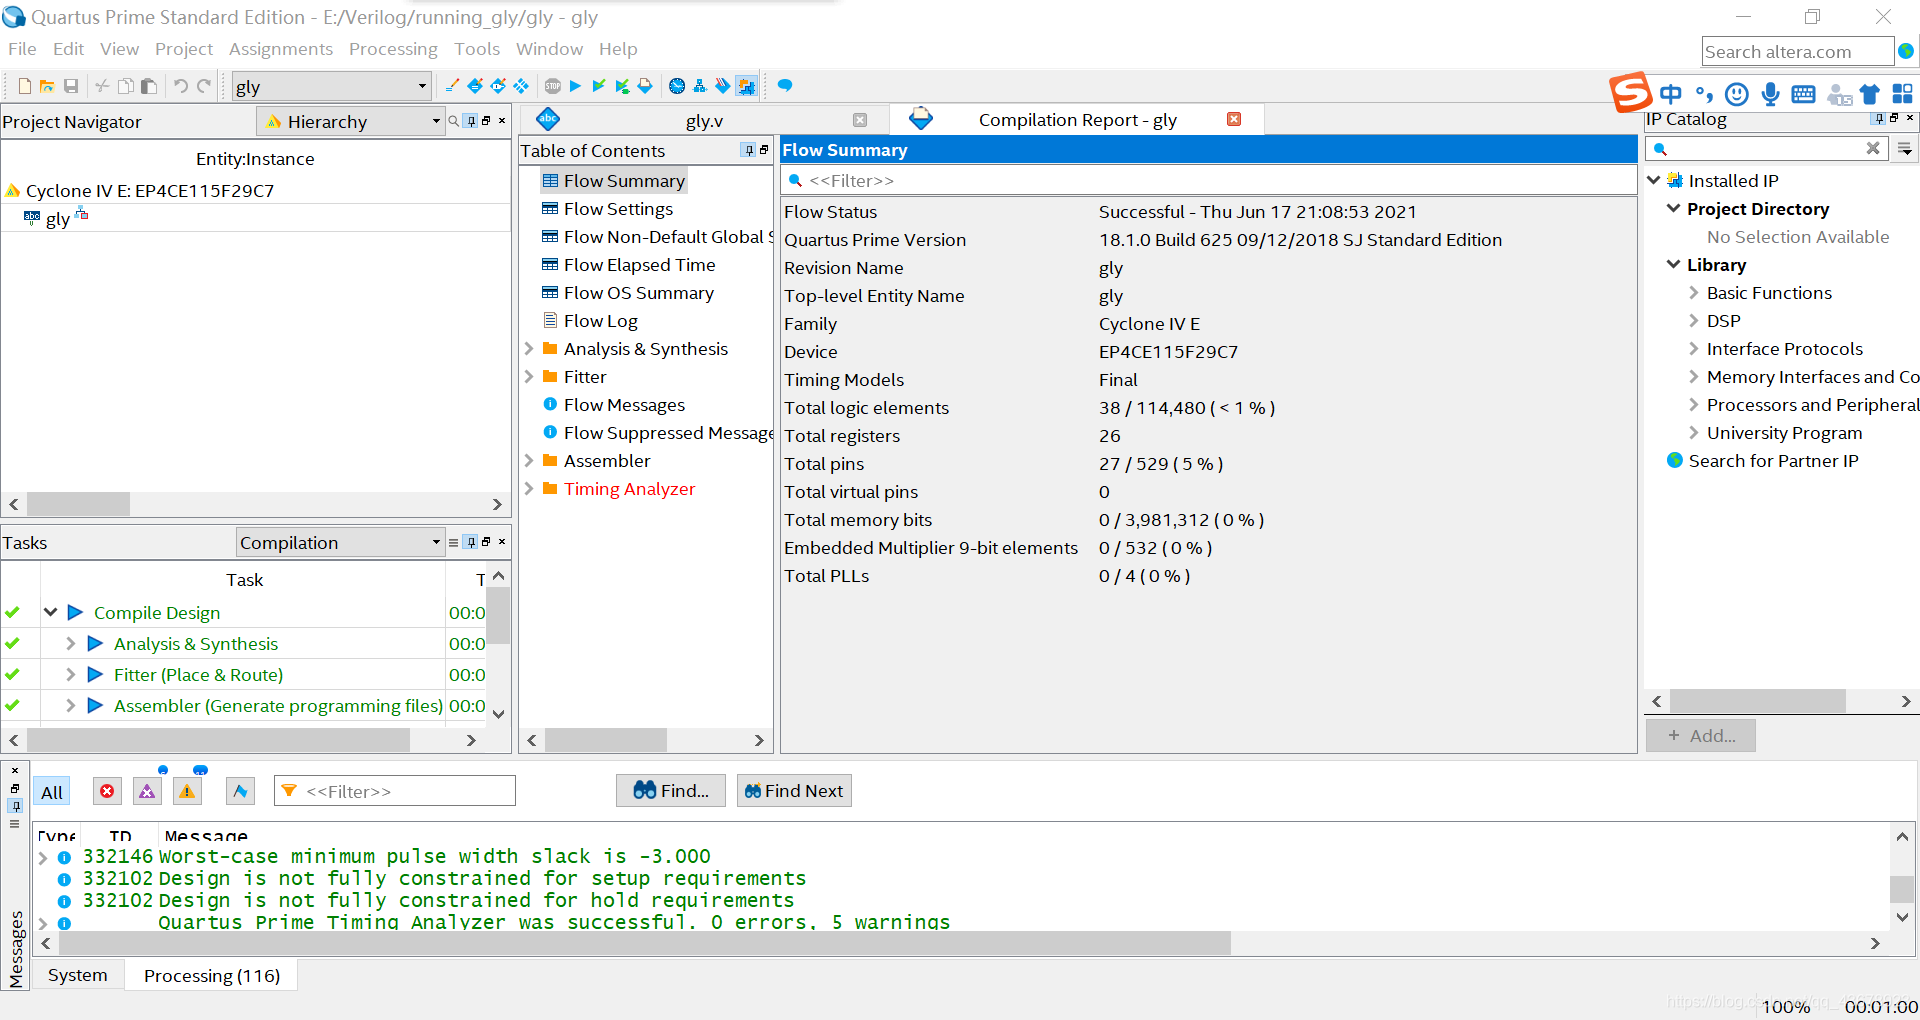Image resolution: width=1920 pixels, height=1020 pixels.
Task: Open the IP Catalog options menu icon
Action: coord(1905,149)
